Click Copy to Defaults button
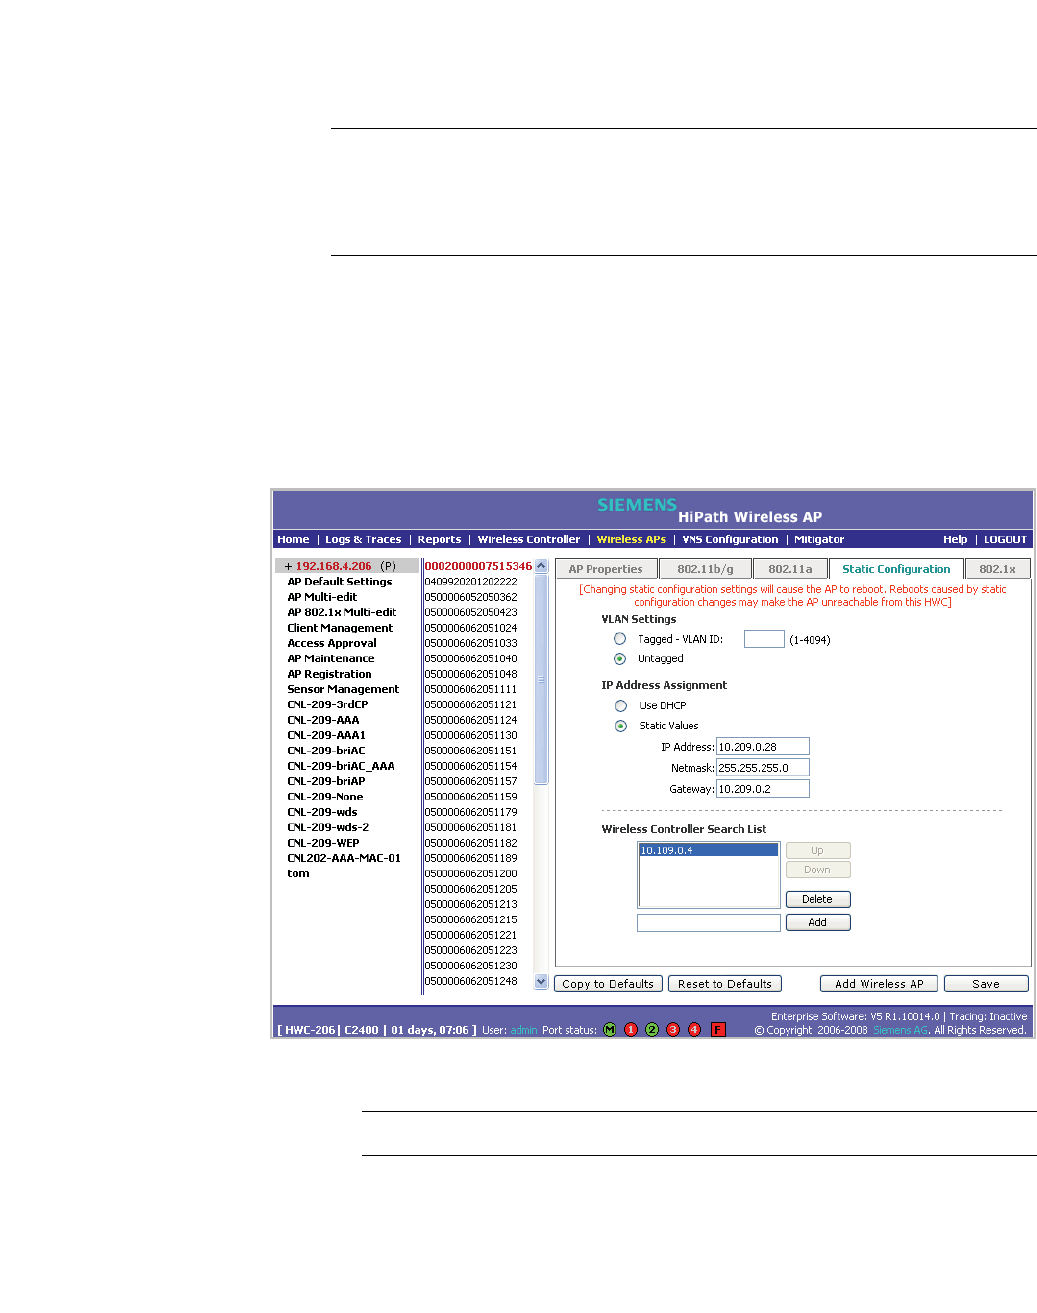 point(608,984)
